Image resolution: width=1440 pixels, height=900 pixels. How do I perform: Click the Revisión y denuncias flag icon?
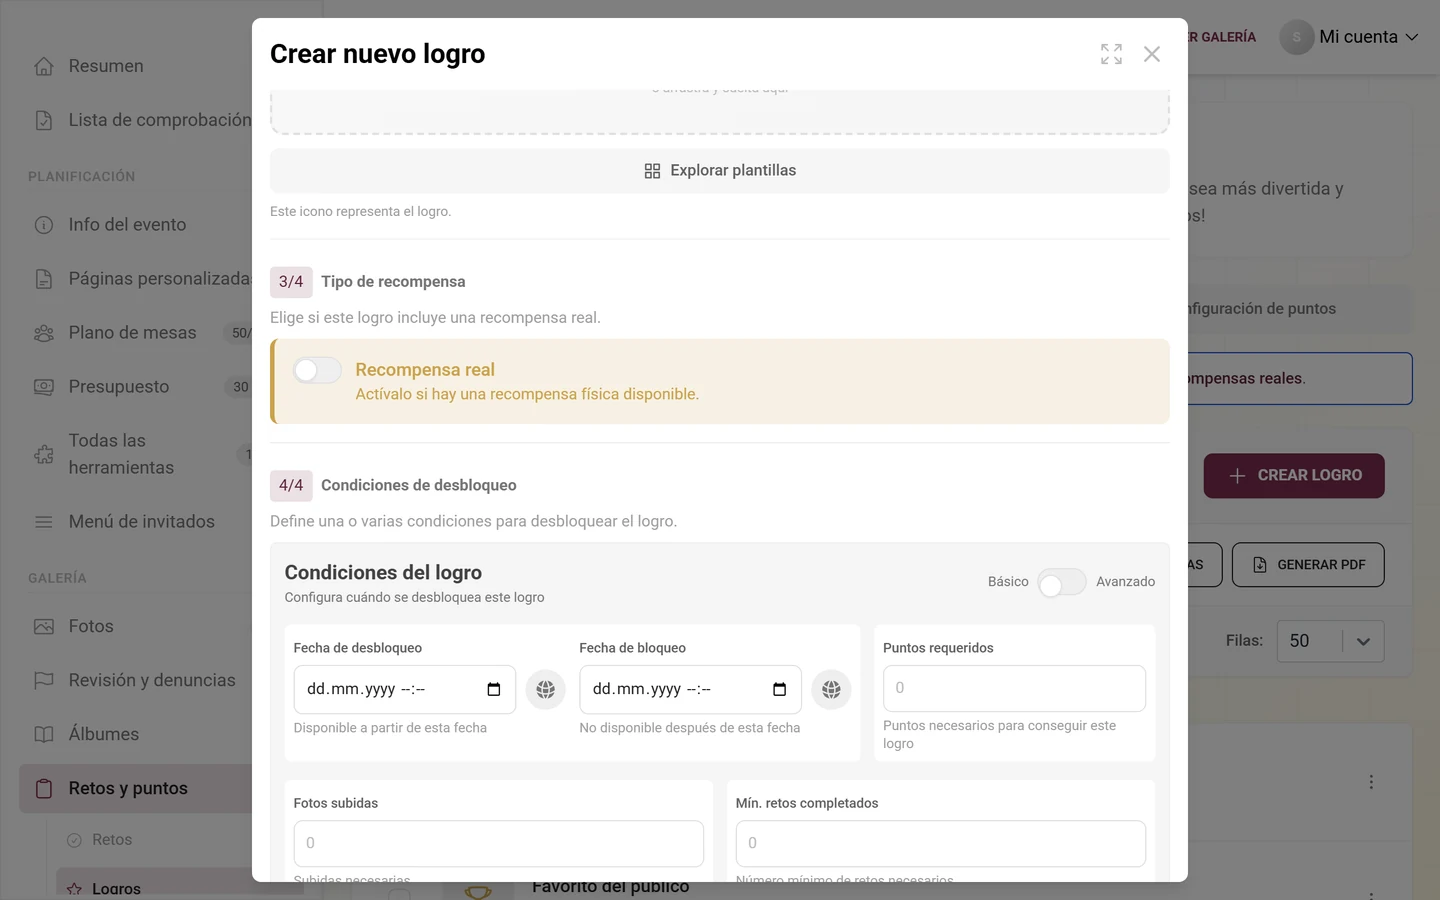pos(44,680)
